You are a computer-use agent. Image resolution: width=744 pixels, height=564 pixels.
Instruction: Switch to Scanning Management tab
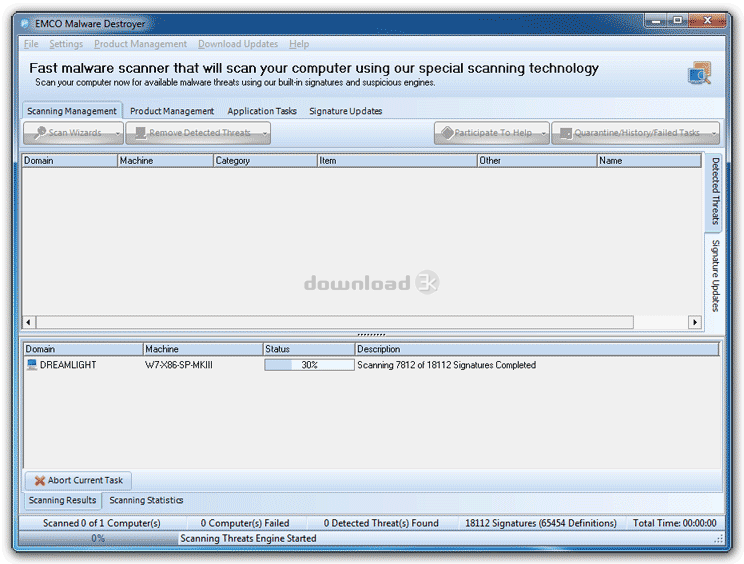pos(72,111)
